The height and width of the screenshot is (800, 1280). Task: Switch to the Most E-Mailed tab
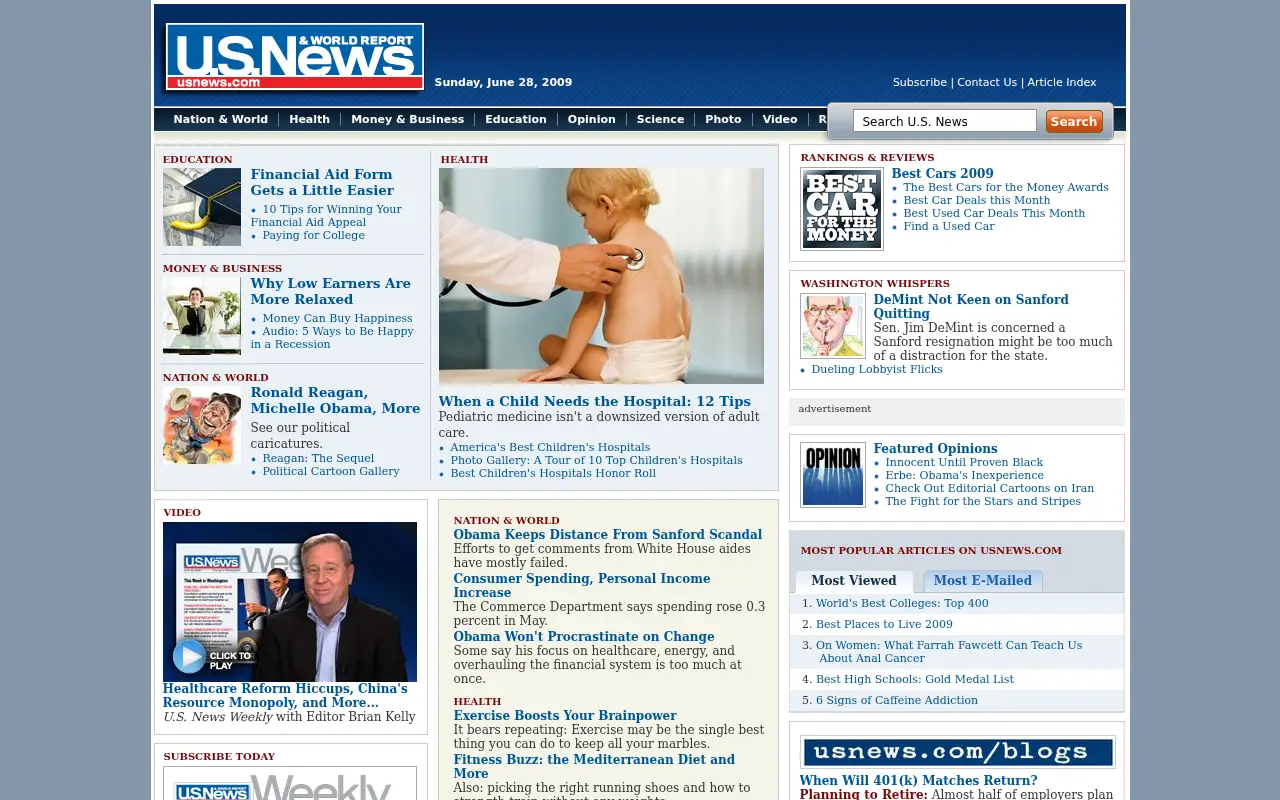point(982,581)
